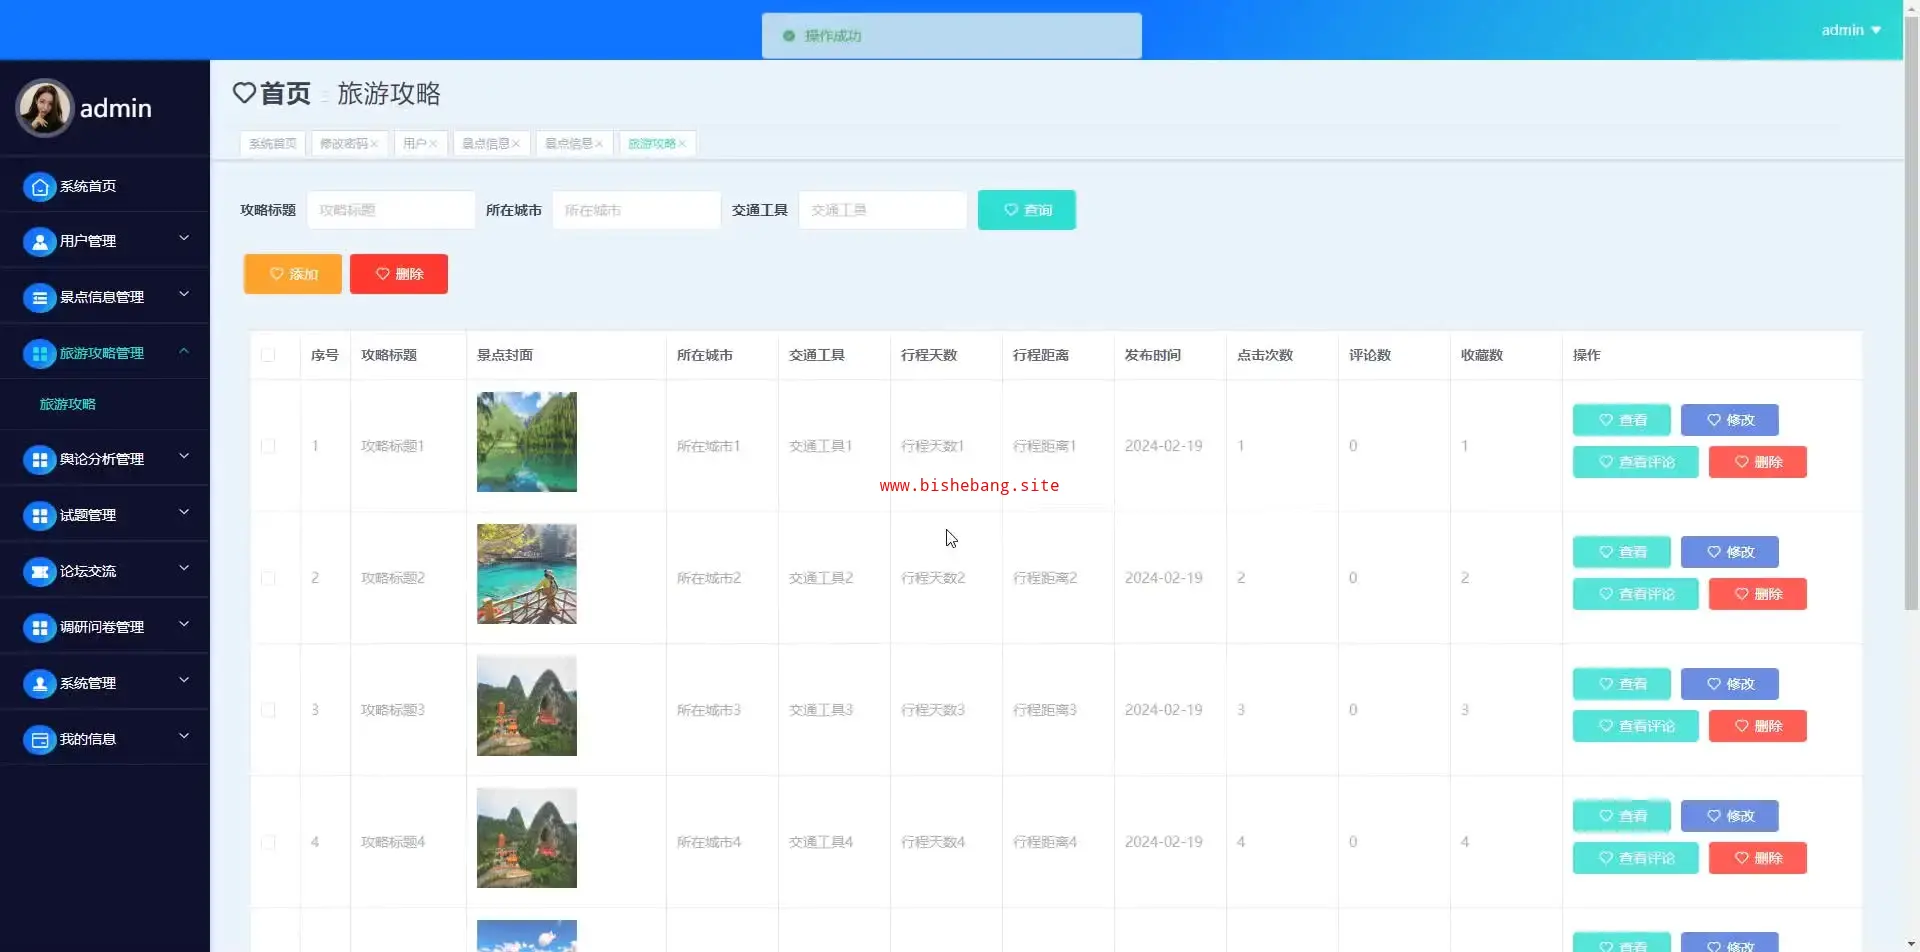Collapse the 旅游攻略管理 menu chevron
This screenshot has height=952, width=1920.
(x=184, y=351)
